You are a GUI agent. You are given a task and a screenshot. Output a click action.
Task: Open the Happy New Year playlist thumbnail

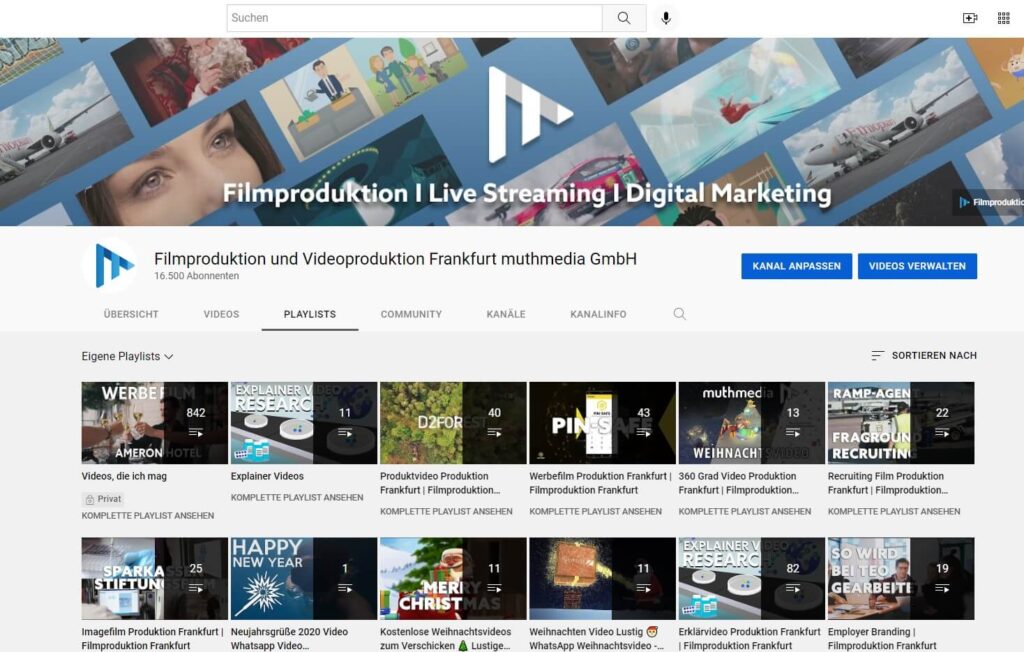304,579
